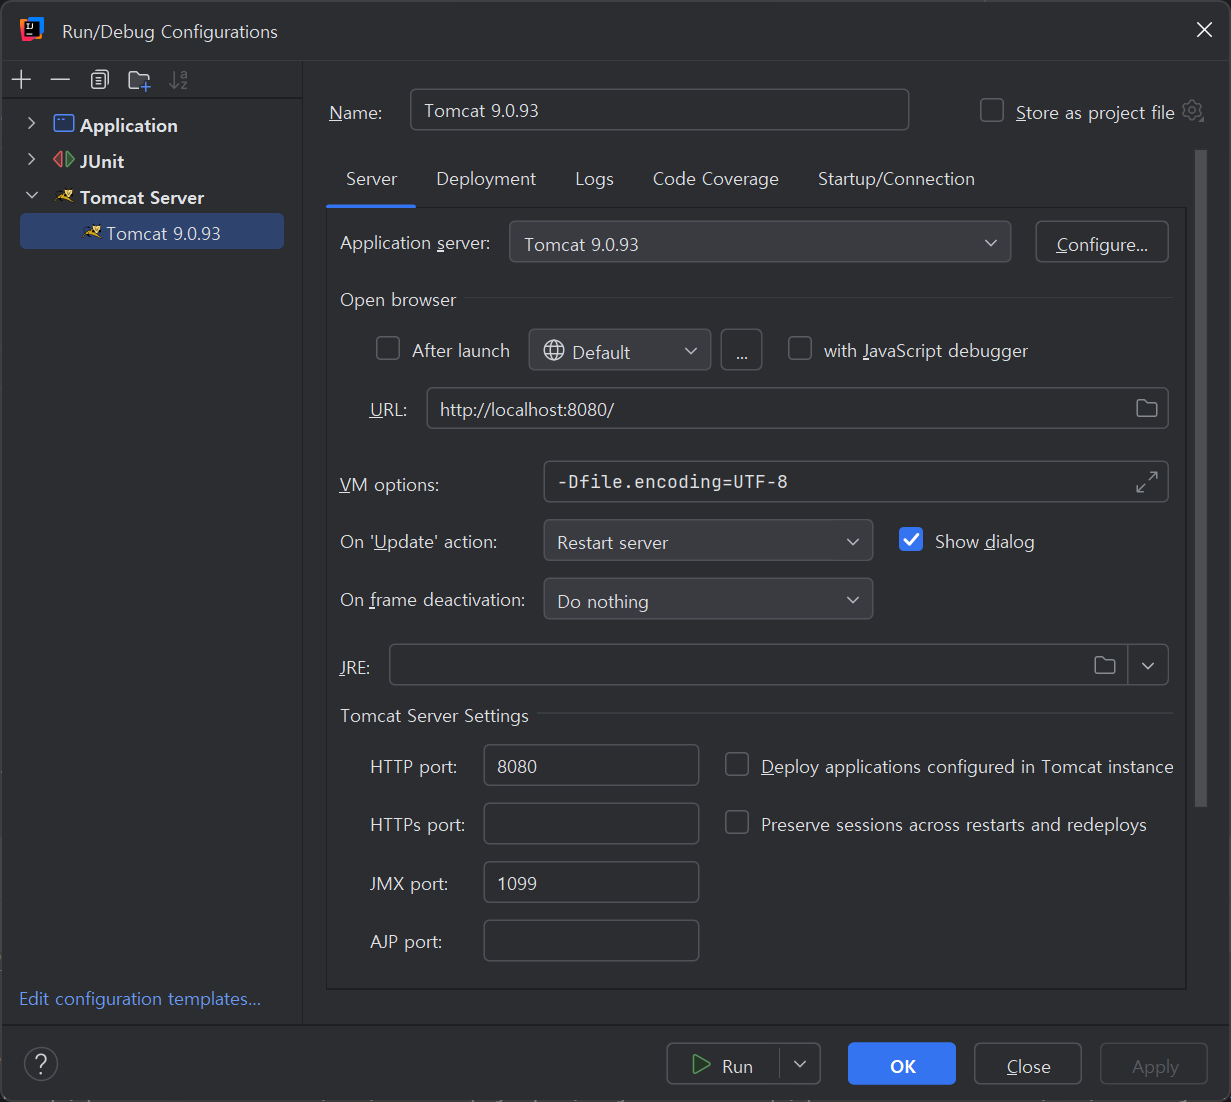Toggle Store as project file checkbox
The image size is (1231, 1102).
pos(992,110)
